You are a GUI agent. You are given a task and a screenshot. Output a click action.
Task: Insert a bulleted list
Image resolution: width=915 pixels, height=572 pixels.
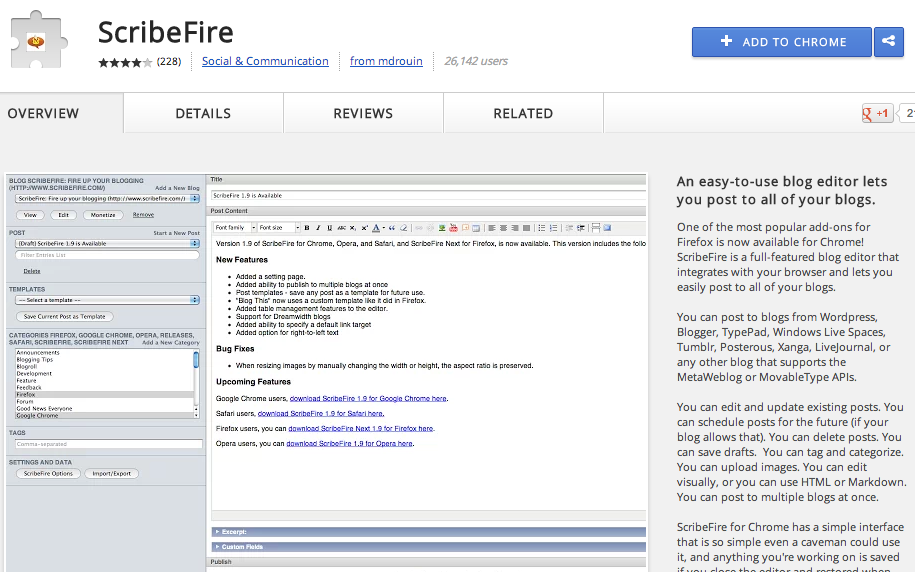[542, 228]
